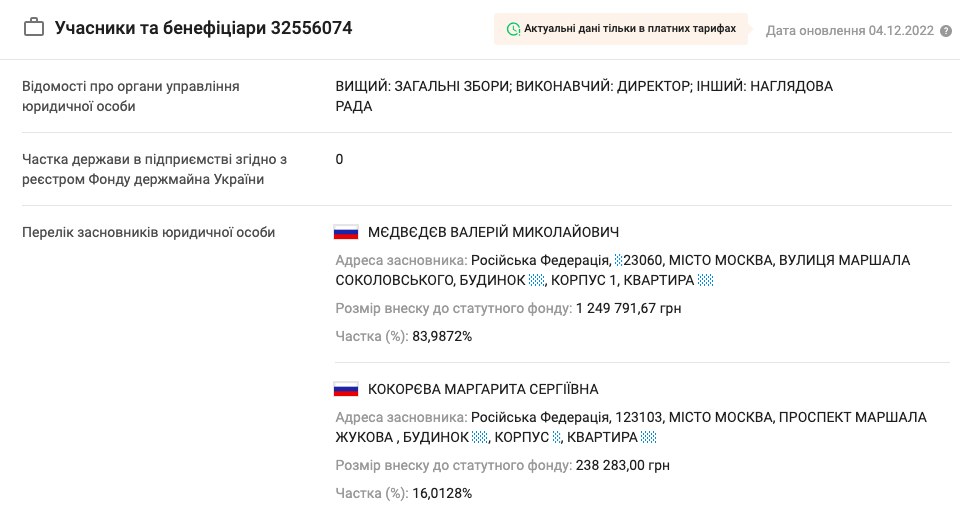This screenshot has width=960, height=515.
Task: Click the 16,0128% share value
Action: tap(442, 493)
